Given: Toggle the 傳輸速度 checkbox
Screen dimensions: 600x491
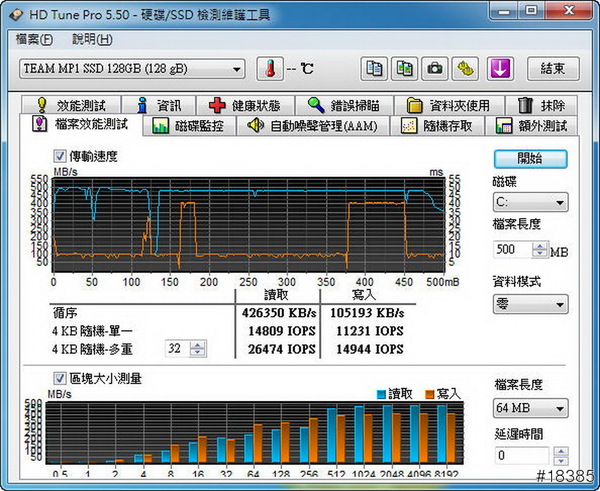Looking at the screenshot, I should (59, 156).
